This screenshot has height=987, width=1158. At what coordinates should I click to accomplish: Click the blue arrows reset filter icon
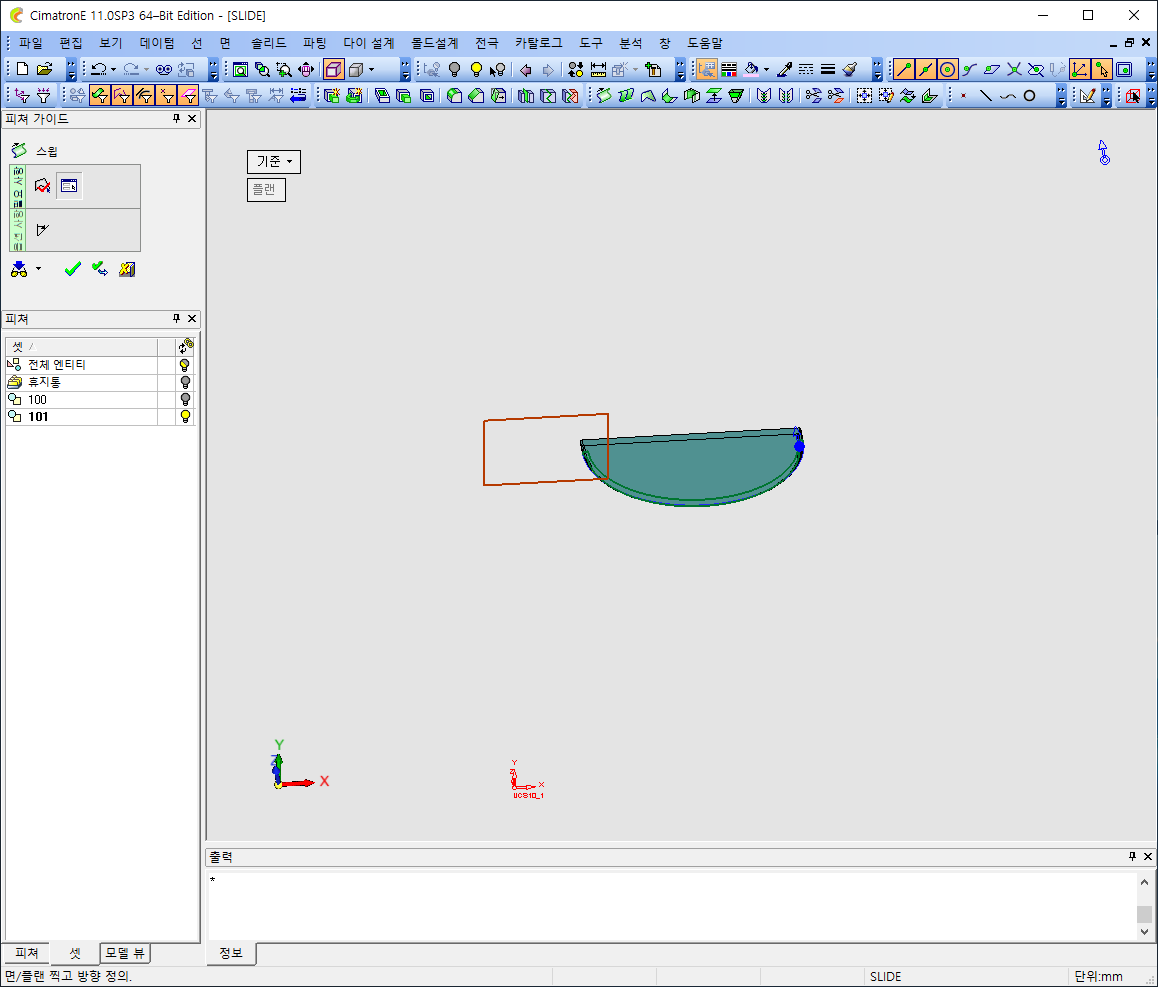tap(298, 95)
